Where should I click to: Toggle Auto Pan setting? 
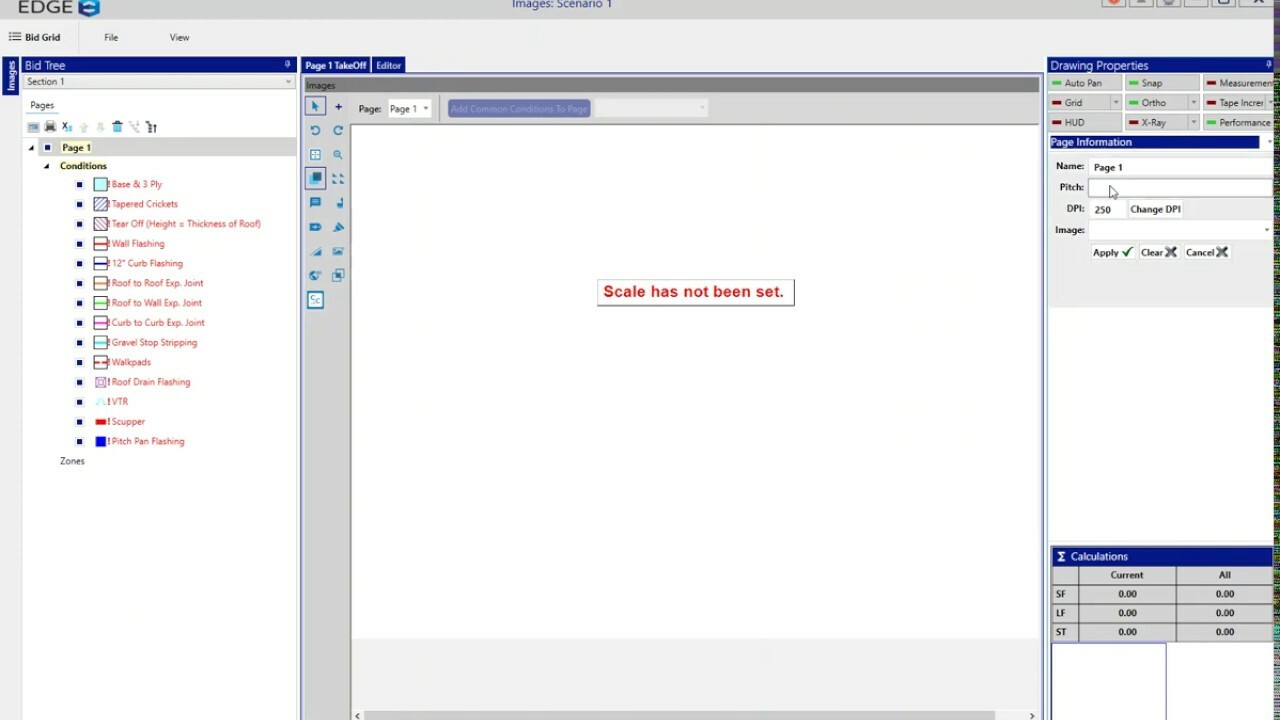[1082, 84]
